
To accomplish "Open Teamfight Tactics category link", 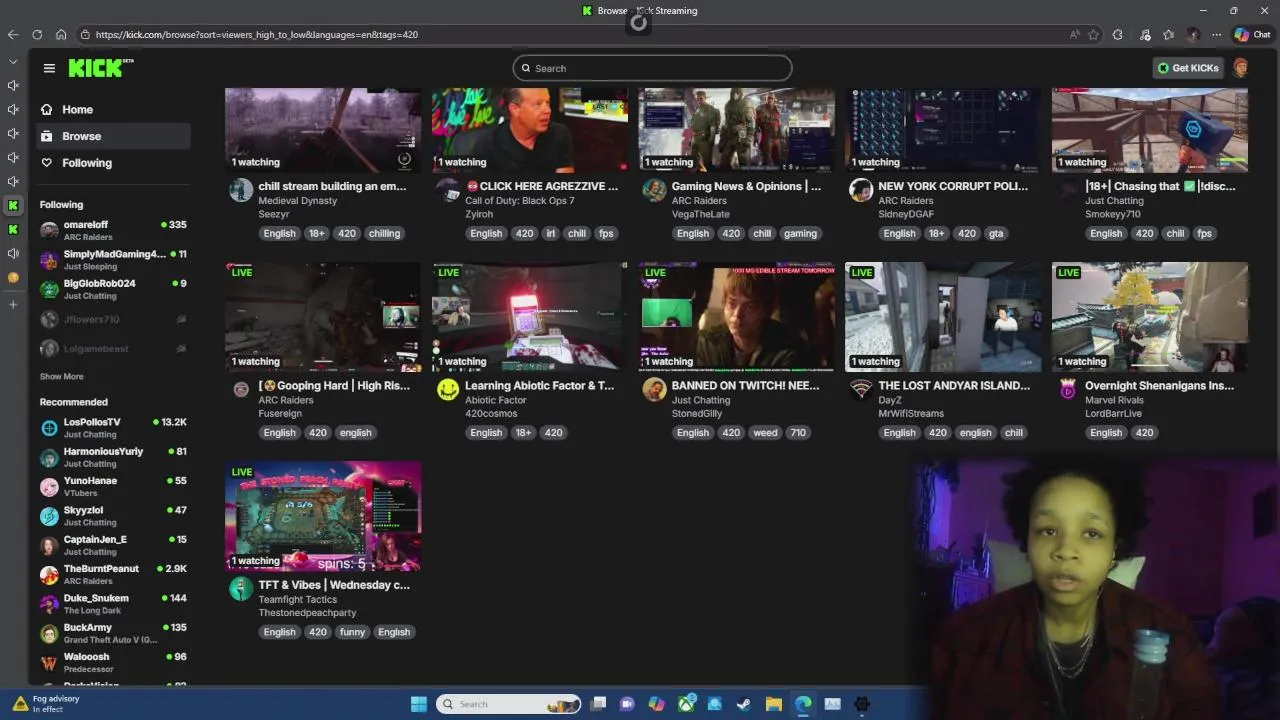I will point(298,599).
